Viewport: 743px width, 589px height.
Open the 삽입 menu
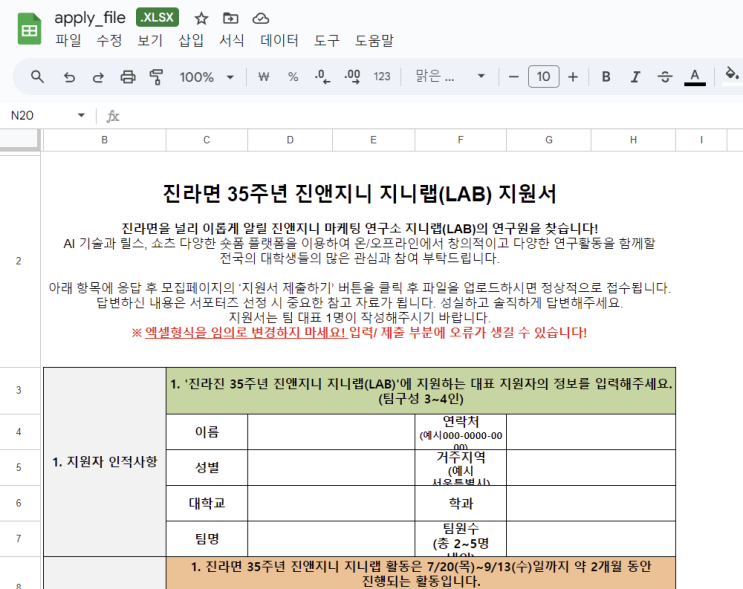[x=190, y=40]
